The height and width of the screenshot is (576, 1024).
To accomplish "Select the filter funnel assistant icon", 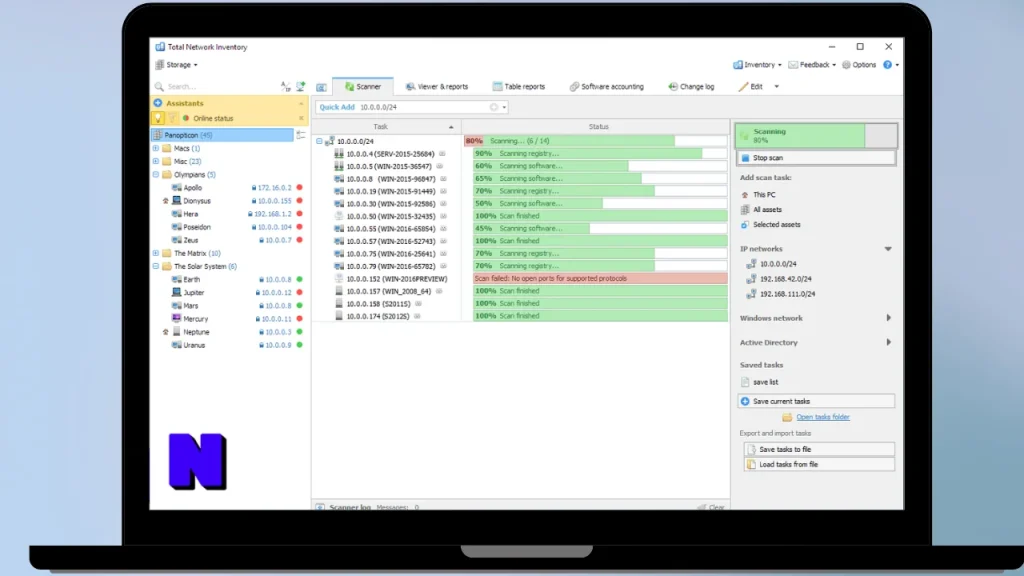I will tap(172, 118).
